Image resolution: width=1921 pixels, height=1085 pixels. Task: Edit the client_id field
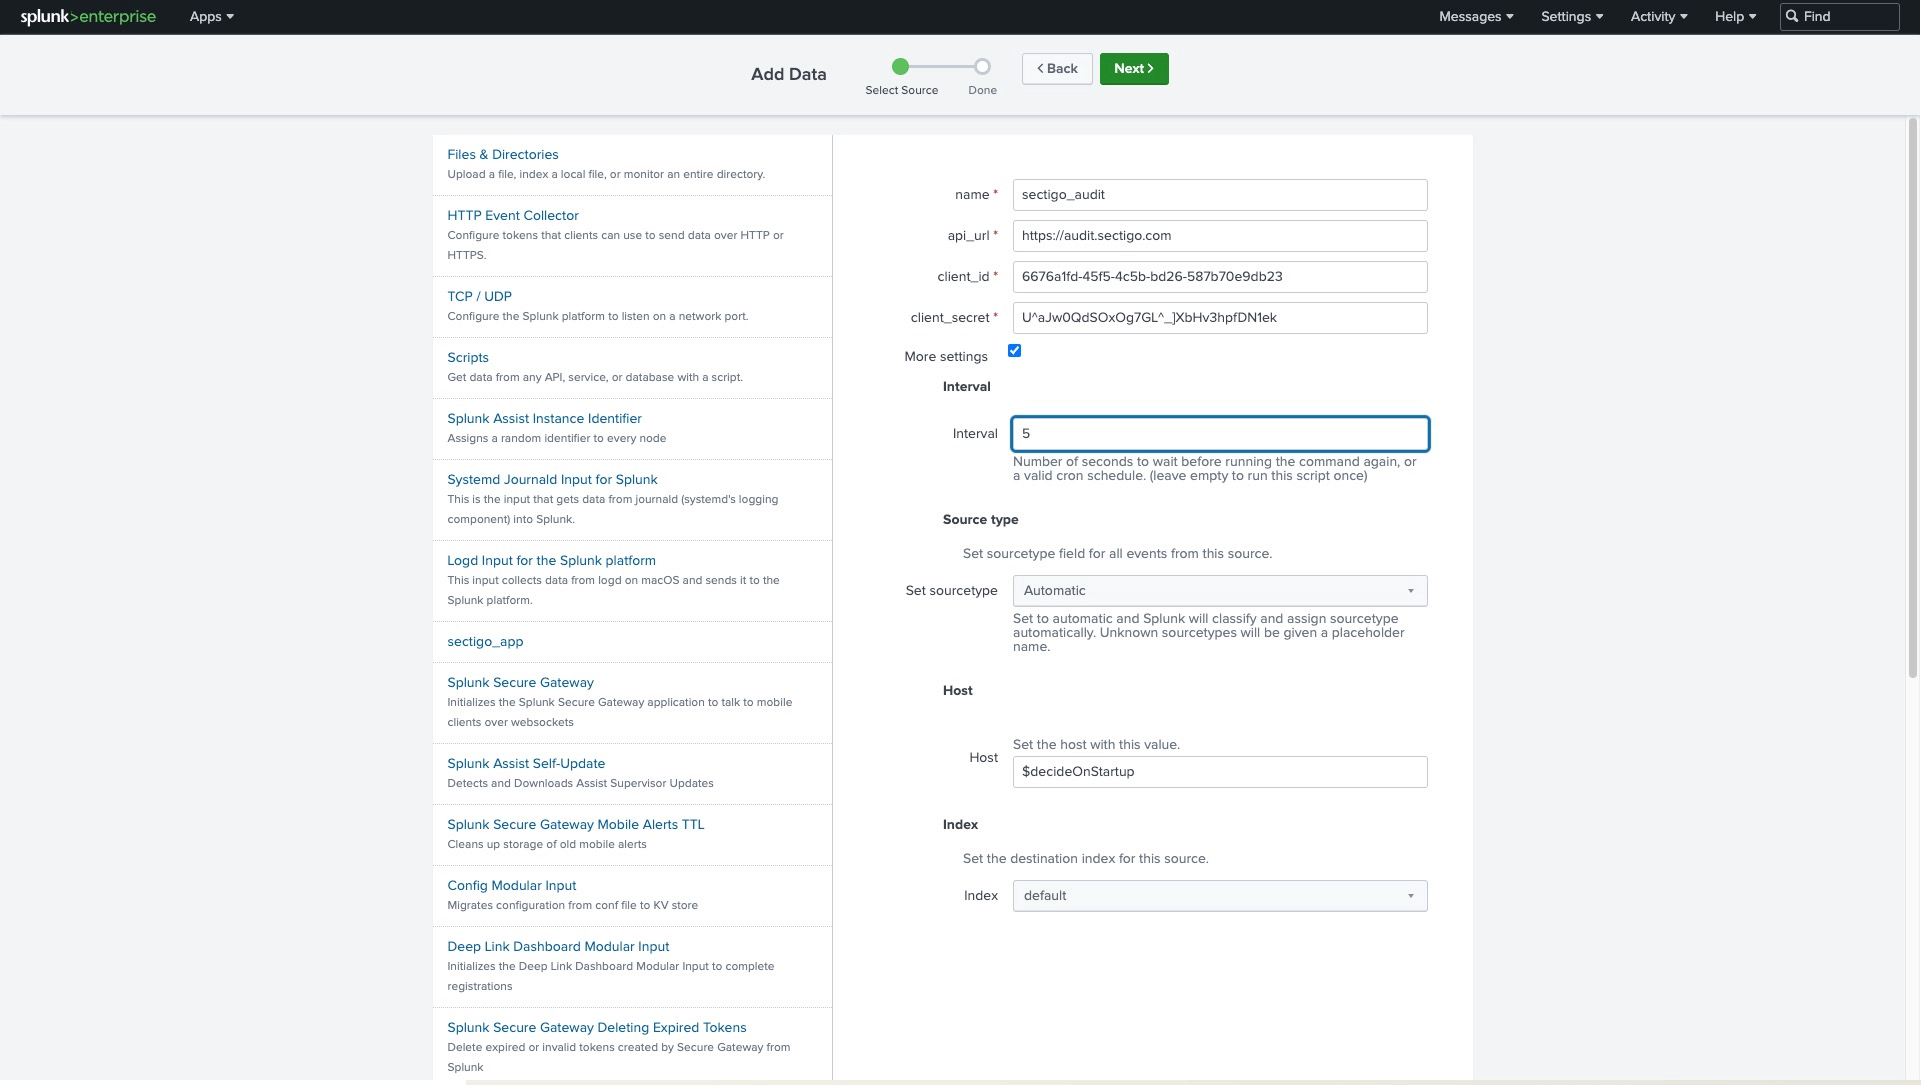(1220, 277)
